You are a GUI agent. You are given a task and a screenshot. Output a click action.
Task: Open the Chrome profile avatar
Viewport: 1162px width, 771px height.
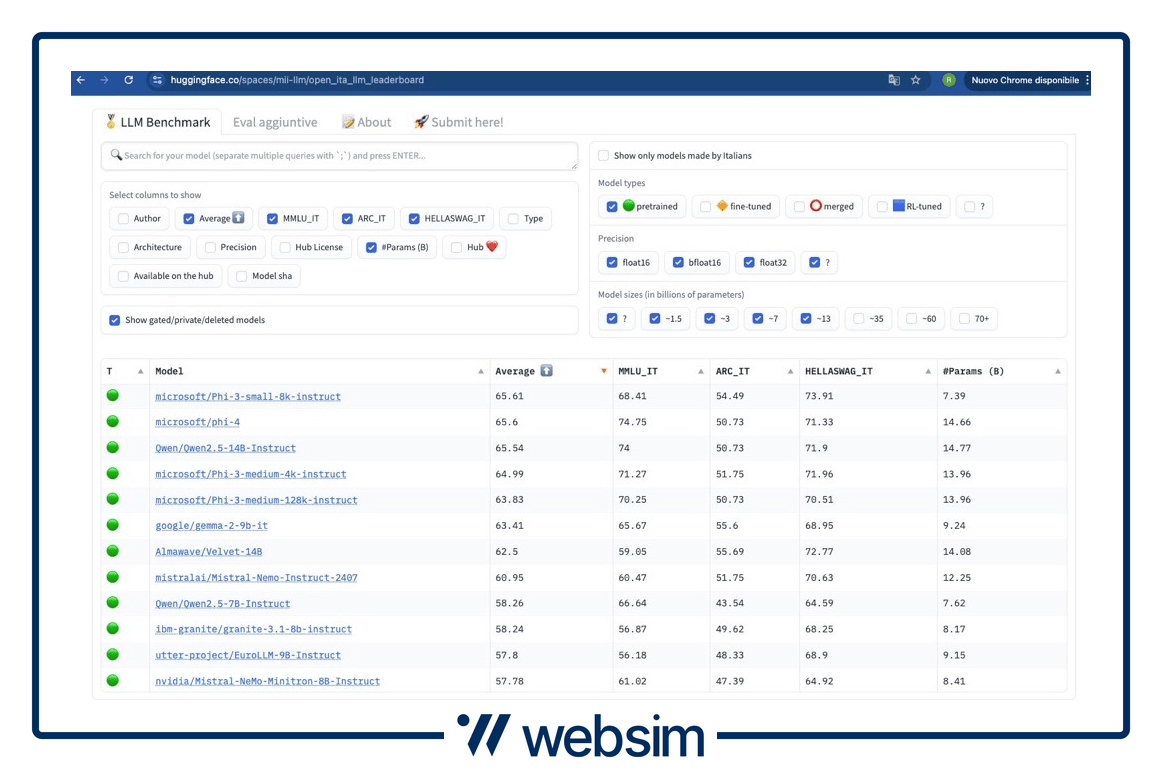pyautogui.click(x=948, y=80)
